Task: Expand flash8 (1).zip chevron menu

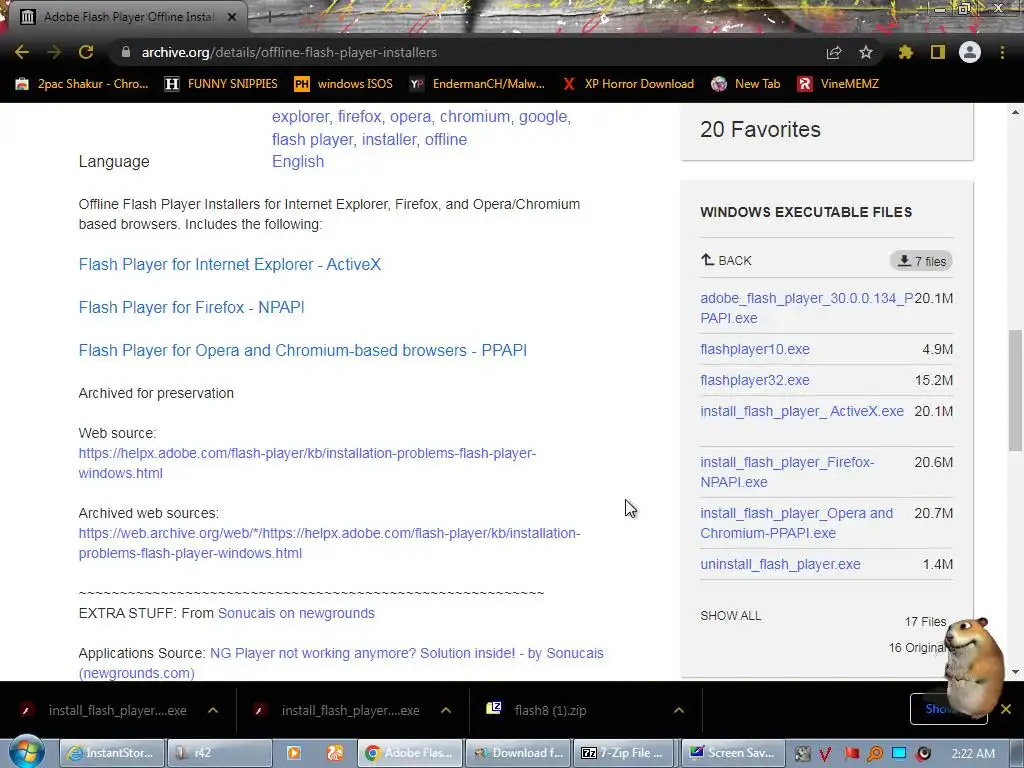Action: tap(679, 711)
